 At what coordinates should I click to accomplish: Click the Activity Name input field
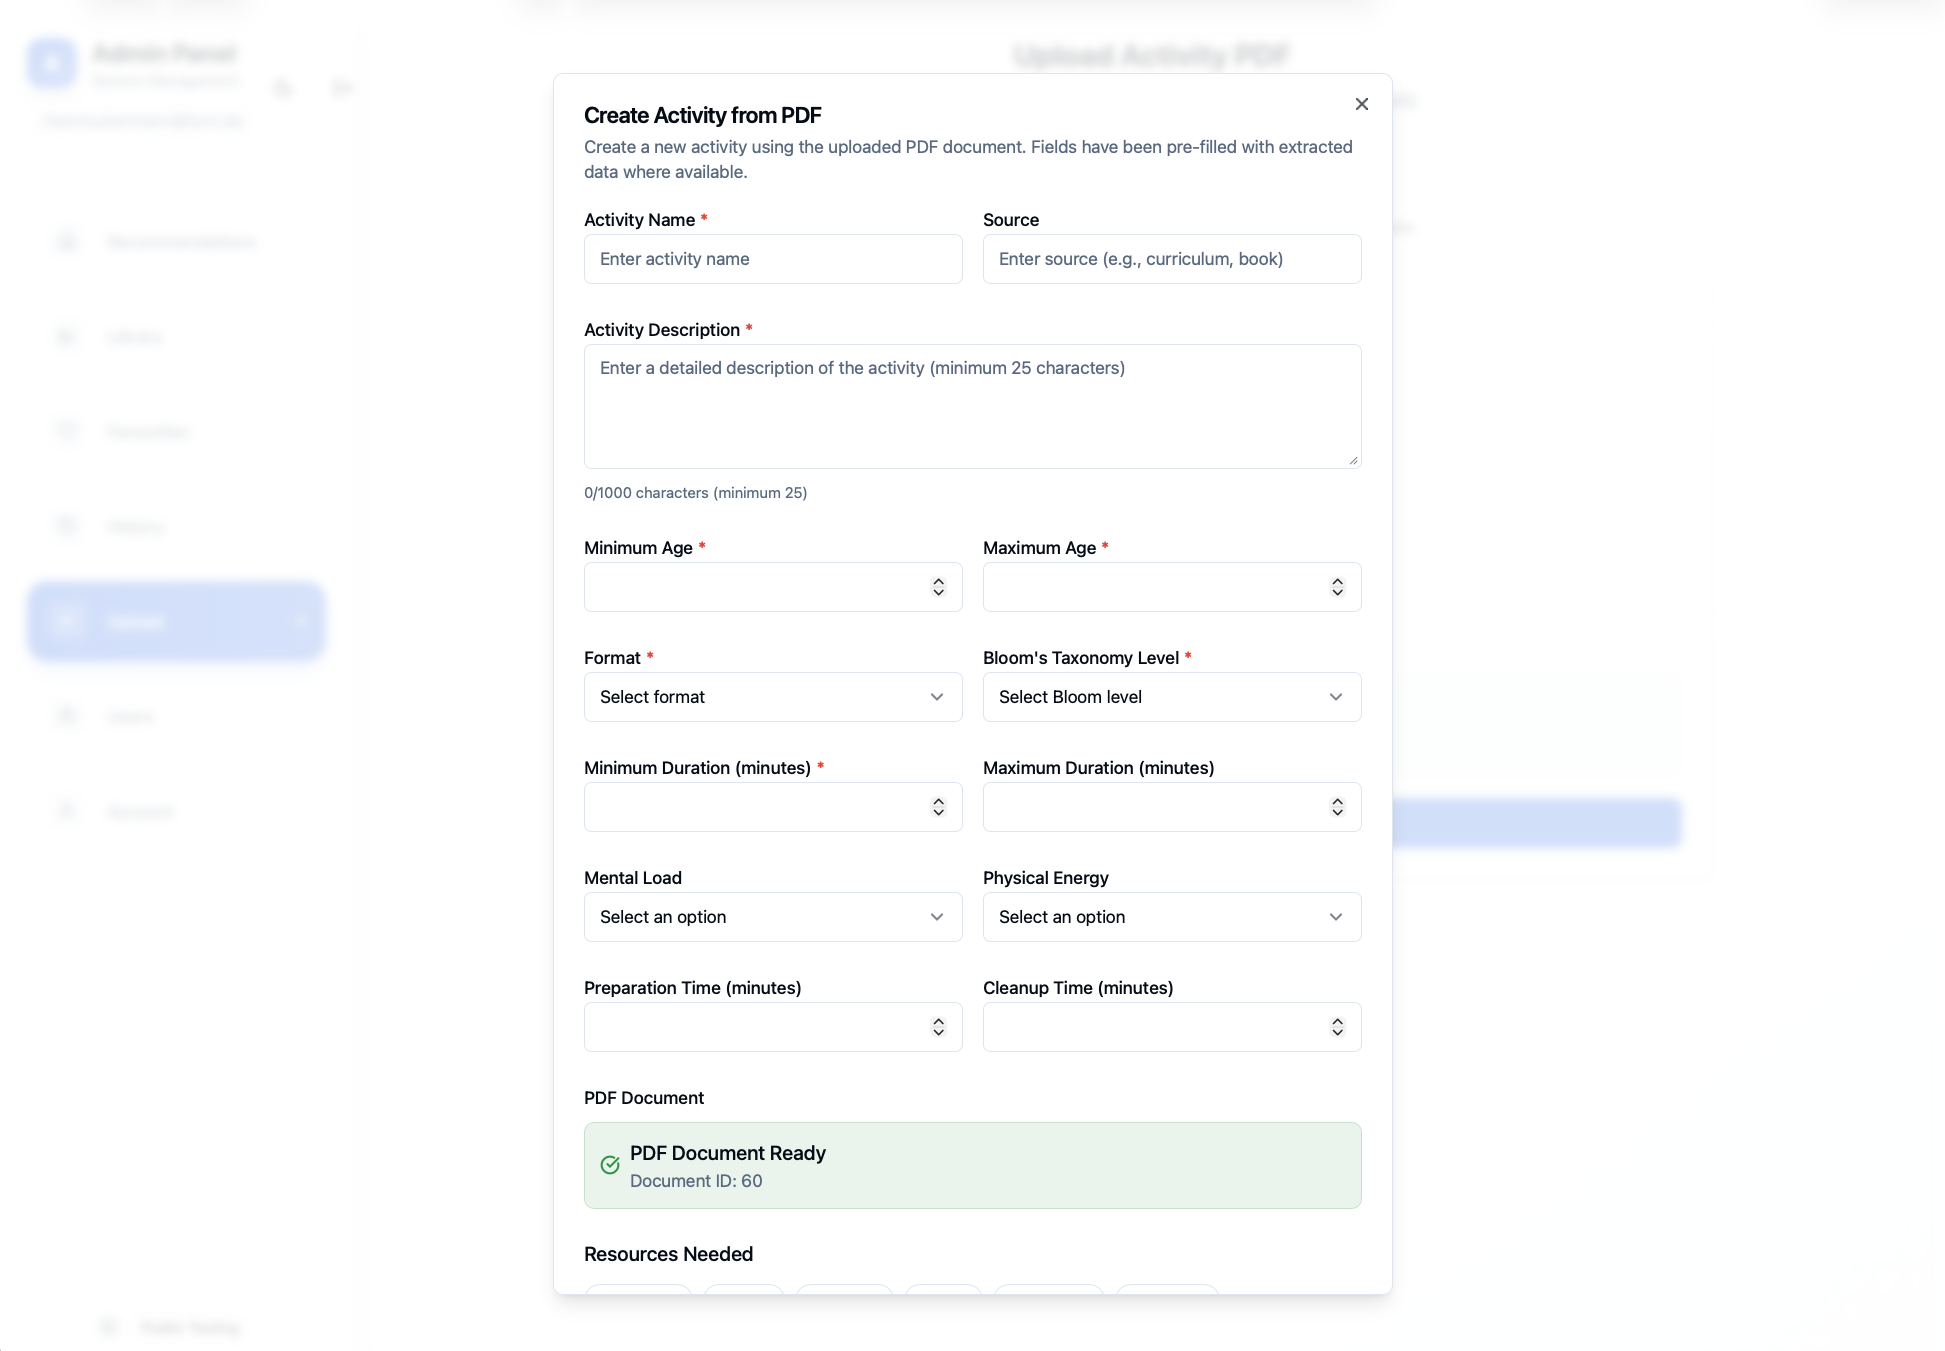(x=772, y=259)
